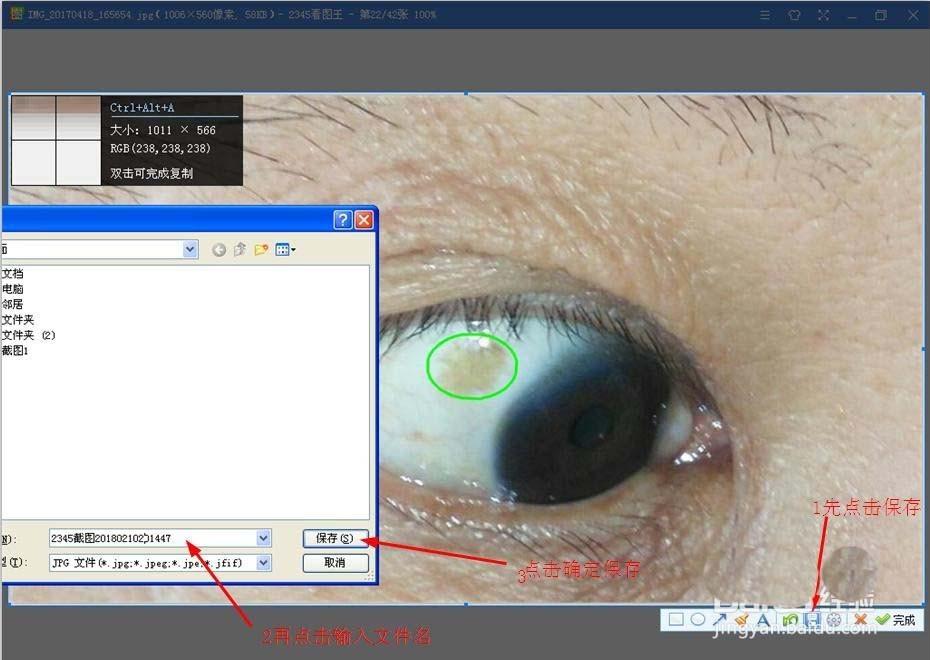Screen dimensions: 930x660
Task: Select the 截图1 folder in list
Action: coord(15,350)
